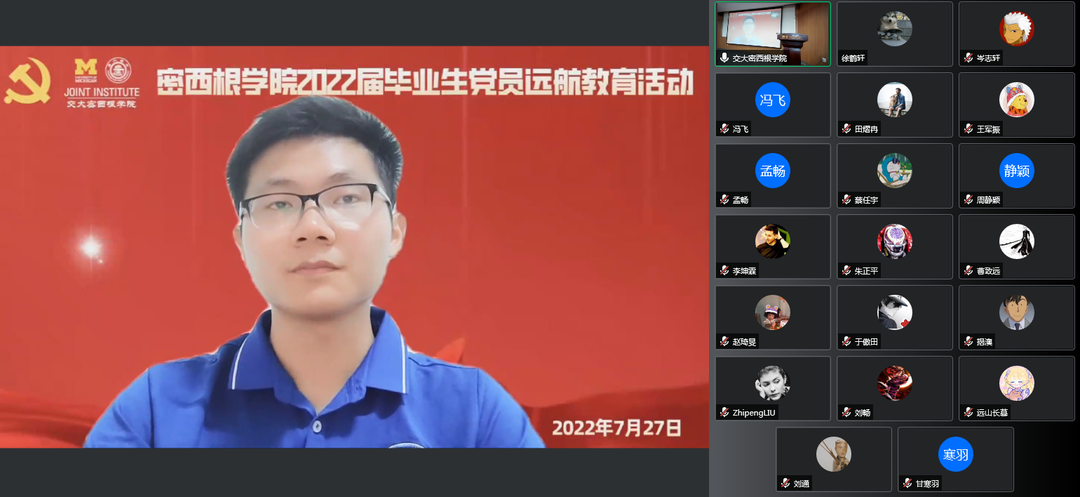Open the 交大密西根学院 conference room video tile
Viewport: 1080px width, 497px height.
click(773, 34)
